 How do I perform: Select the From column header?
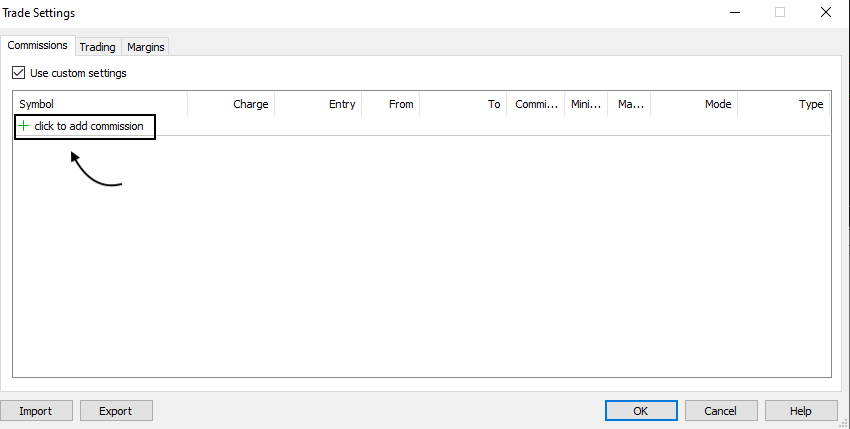(391, 104)
